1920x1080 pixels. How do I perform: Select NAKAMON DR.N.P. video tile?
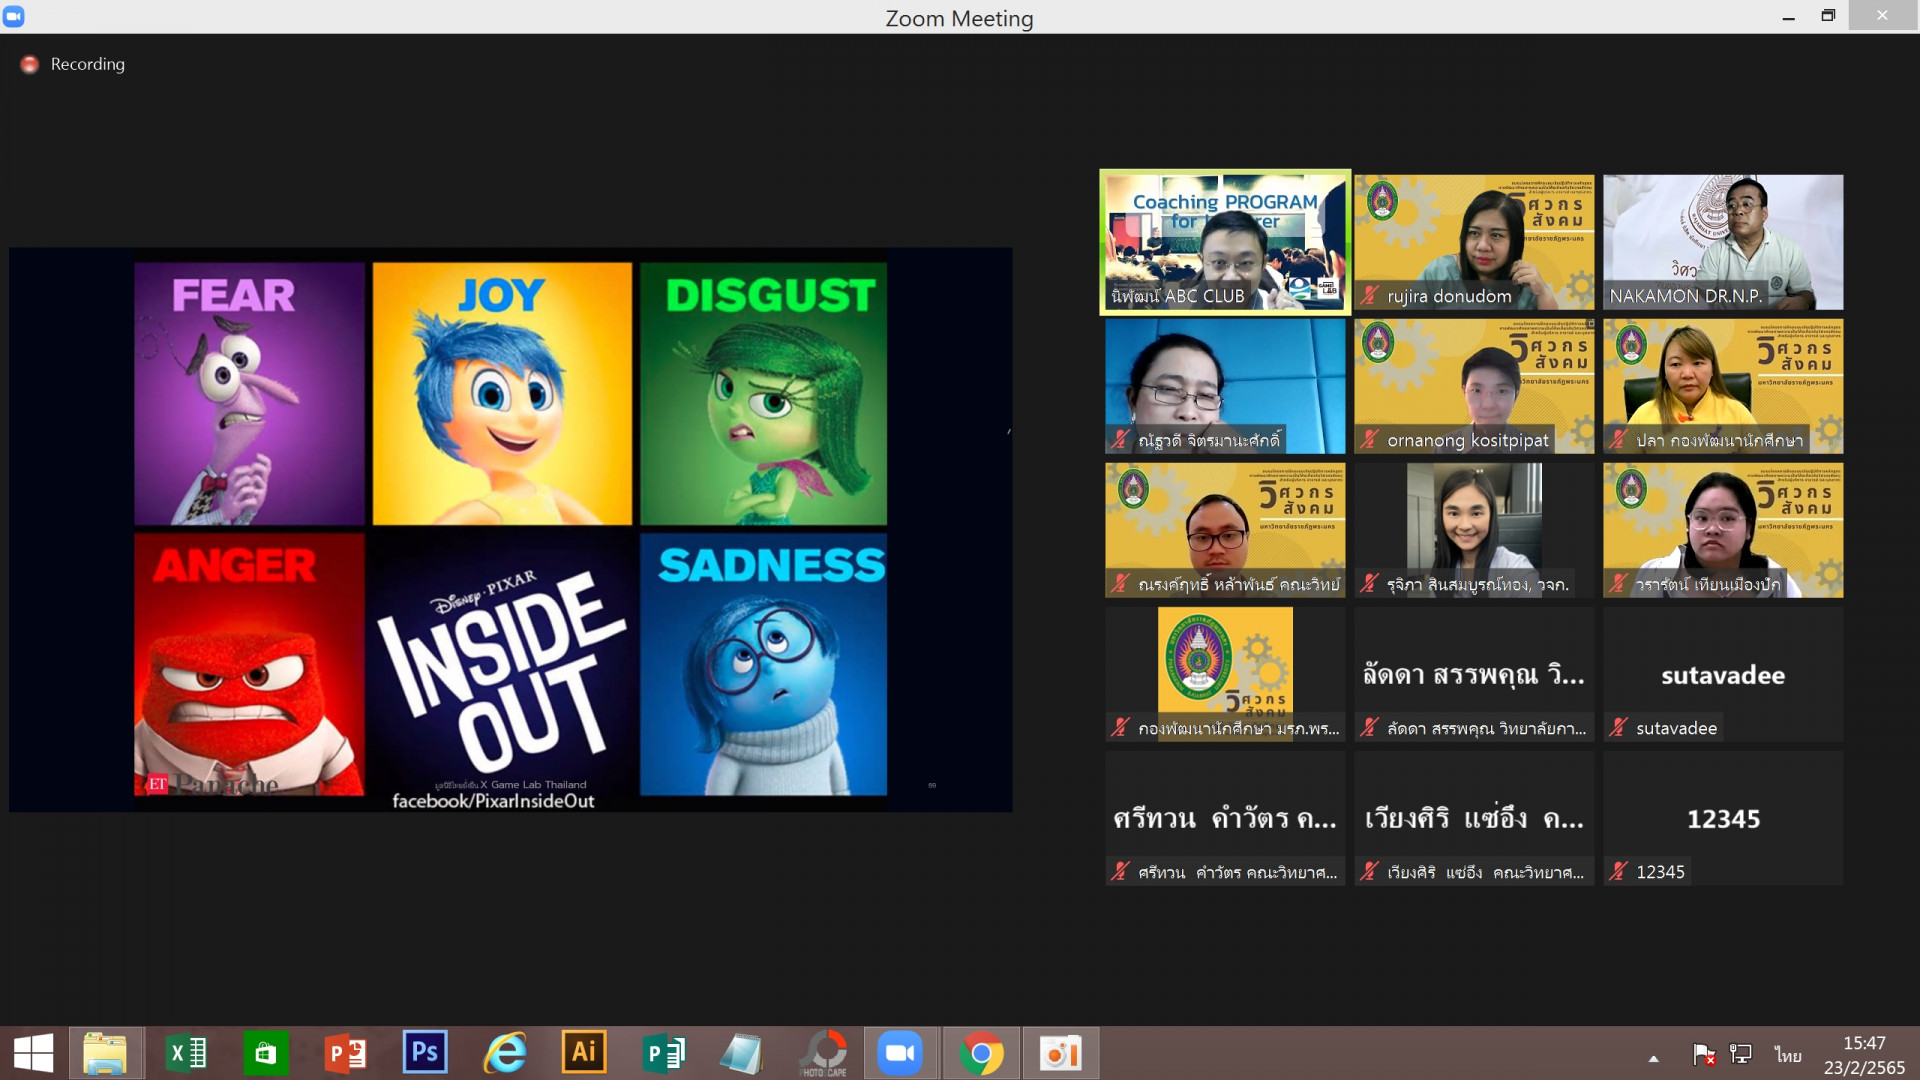(1723, 242)
